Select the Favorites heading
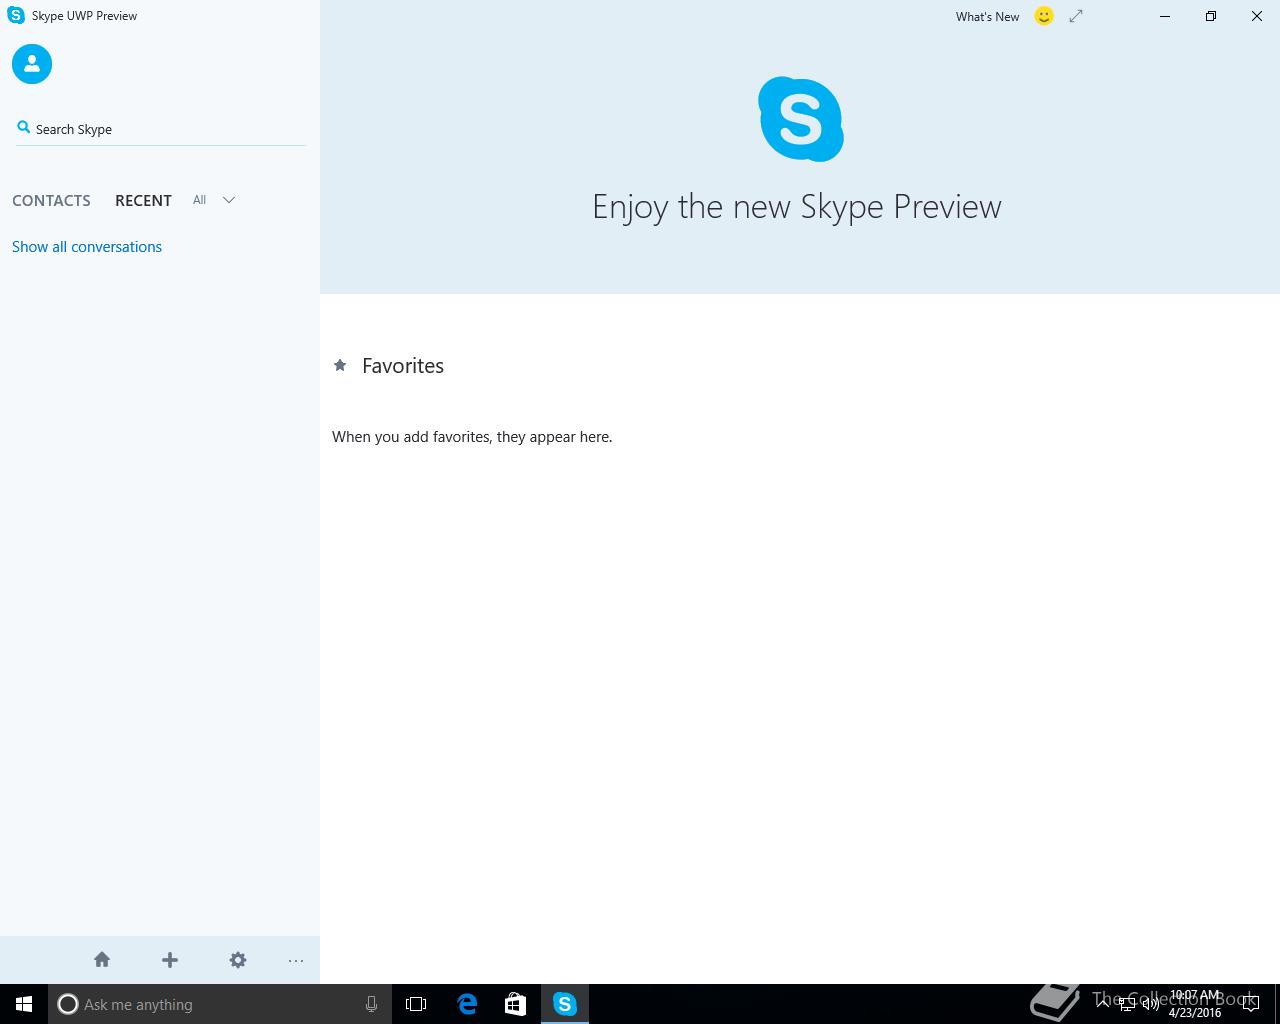 (x=403, y=366)
